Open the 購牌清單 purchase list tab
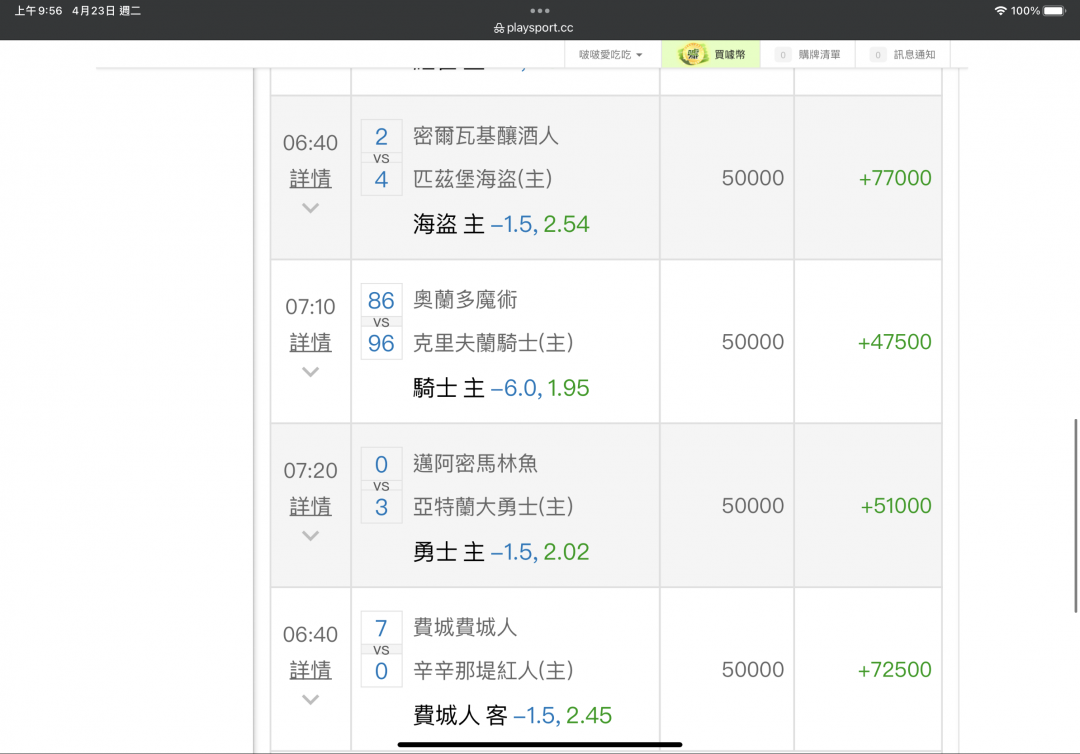The width and height of the screenshot is (1080, 754). 808,54
